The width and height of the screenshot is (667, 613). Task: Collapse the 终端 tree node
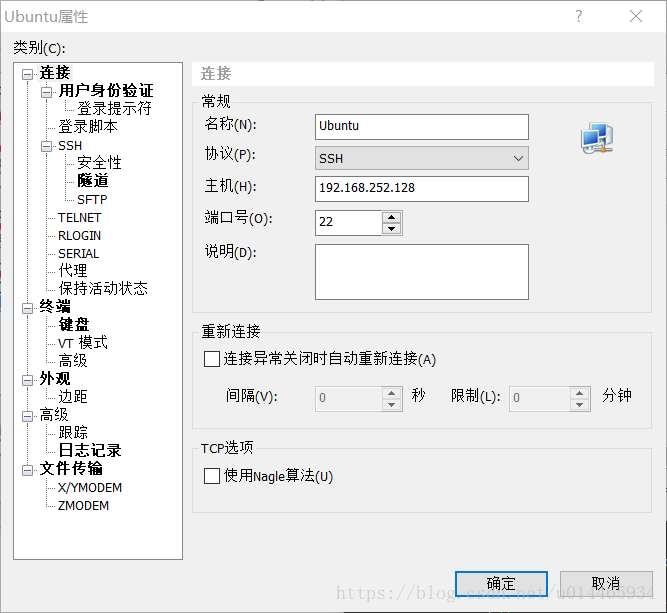click(x=28, y=308)
